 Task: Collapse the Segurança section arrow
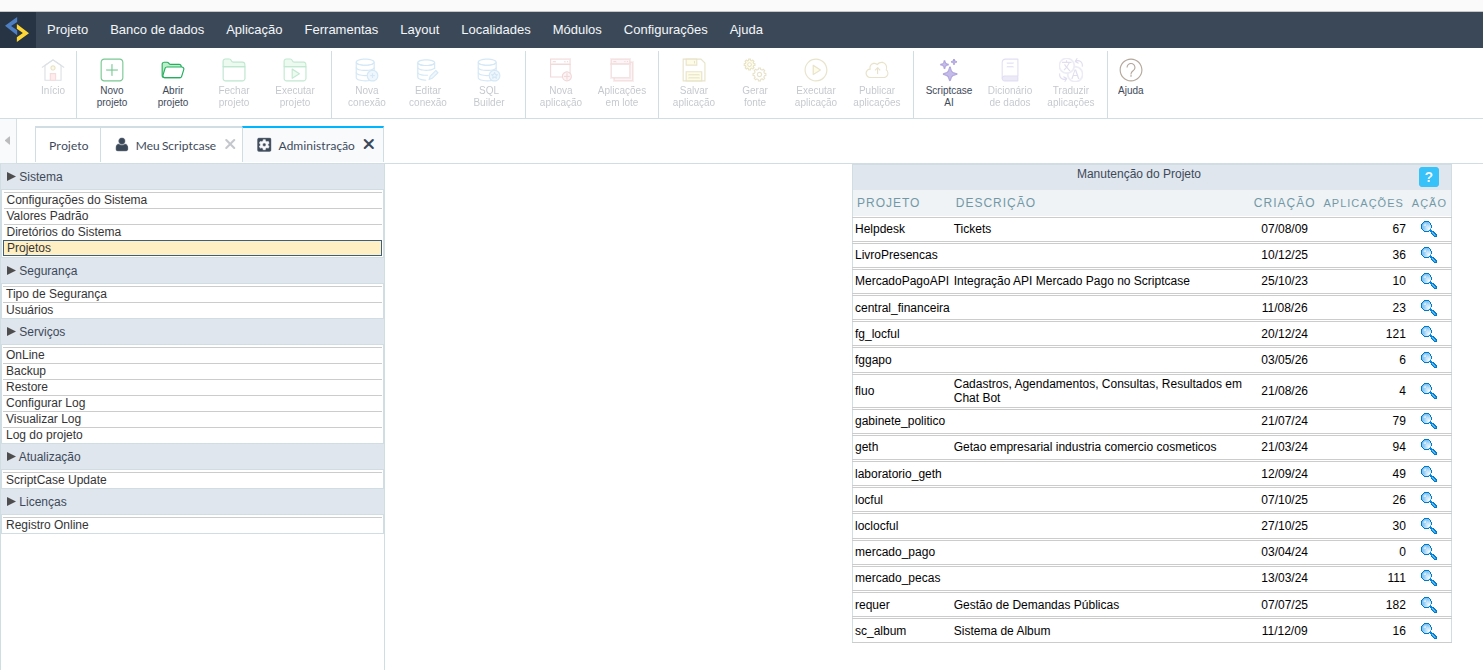11,270
